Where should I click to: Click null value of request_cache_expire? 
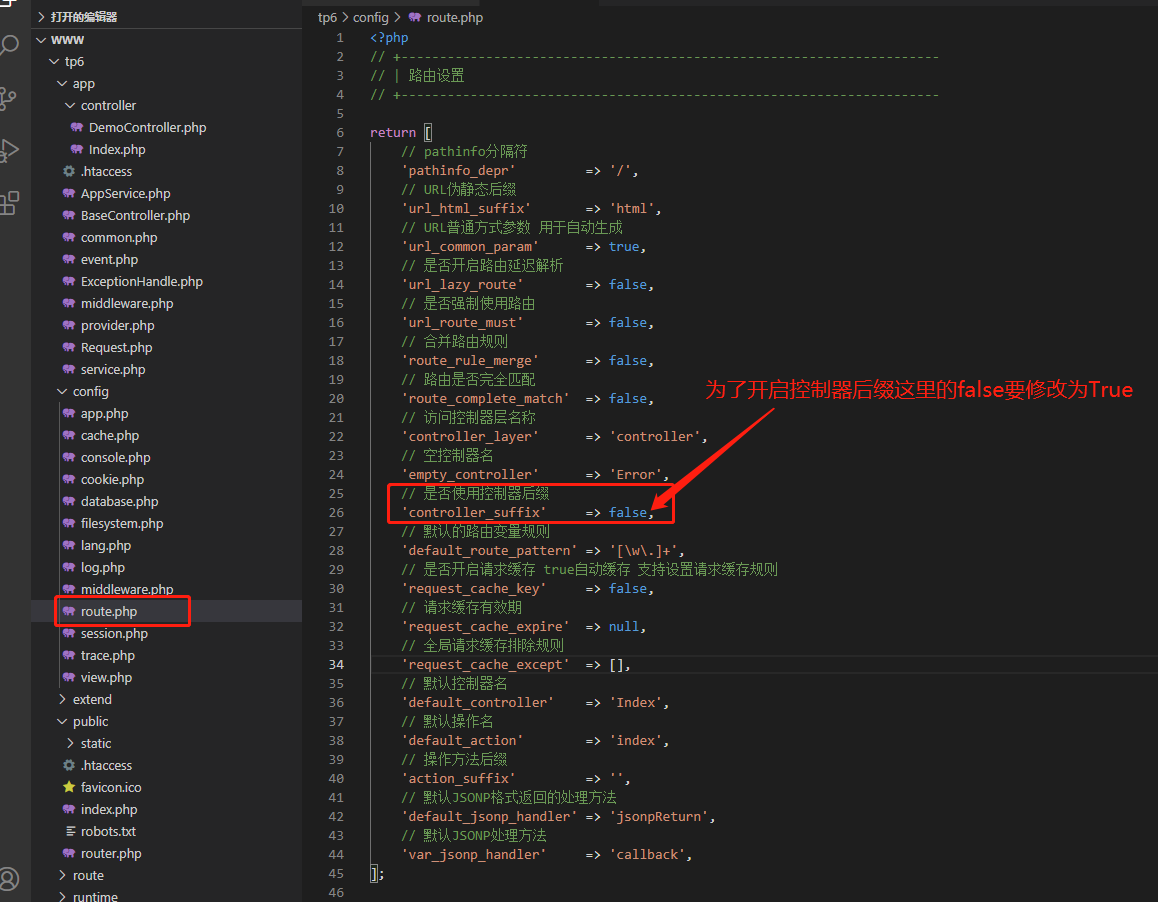point(624,626)
